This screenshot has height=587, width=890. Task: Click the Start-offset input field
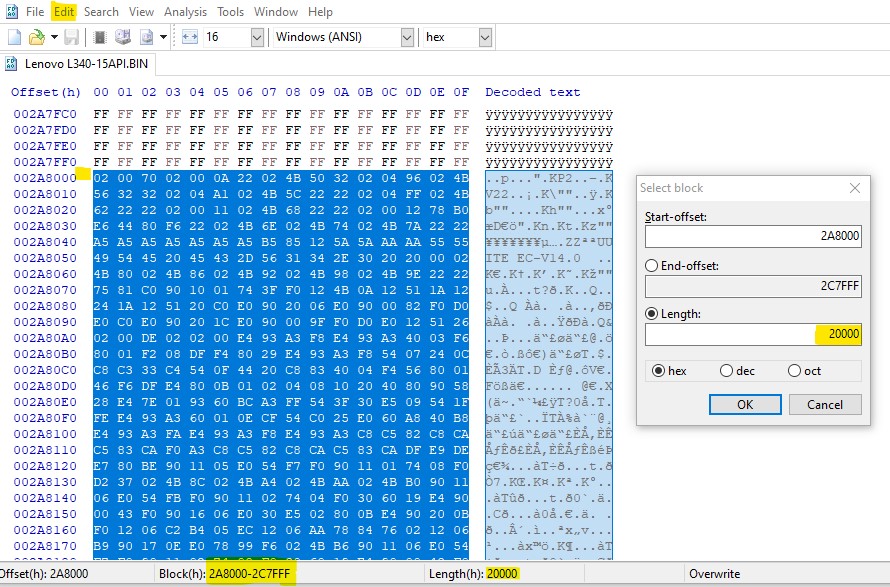click(752, 237)
